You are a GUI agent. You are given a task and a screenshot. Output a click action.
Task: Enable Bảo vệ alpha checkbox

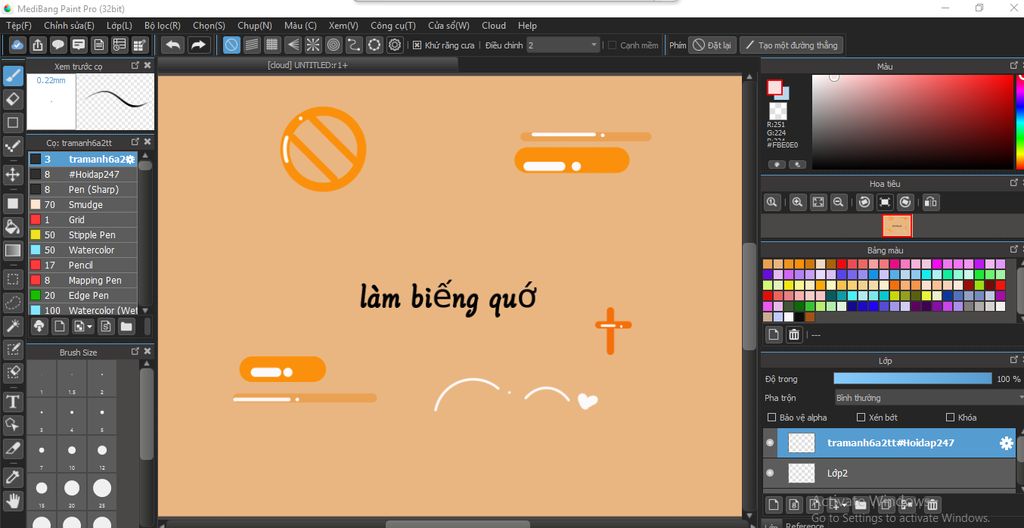point(772,418)
